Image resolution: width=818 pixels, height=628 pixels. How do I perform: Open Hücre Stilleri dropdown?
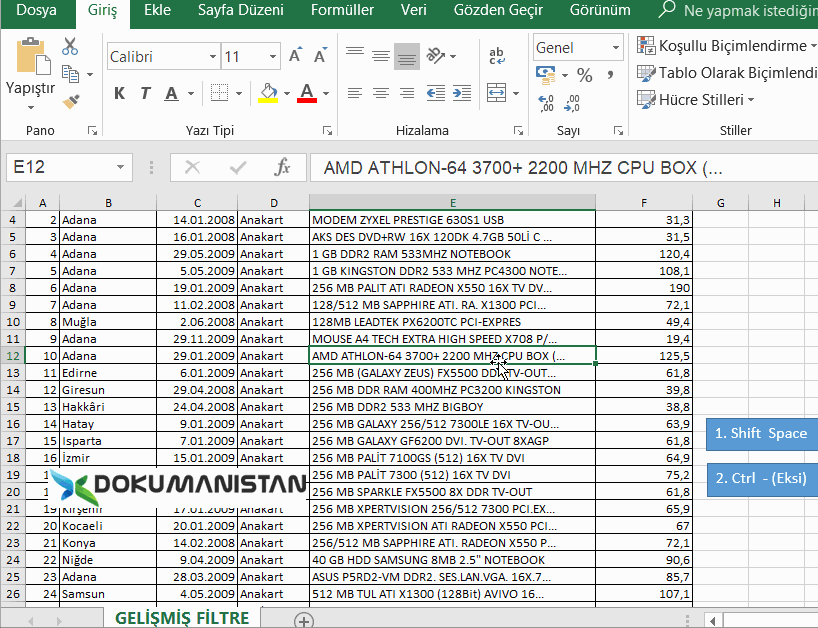click(695, 99)
